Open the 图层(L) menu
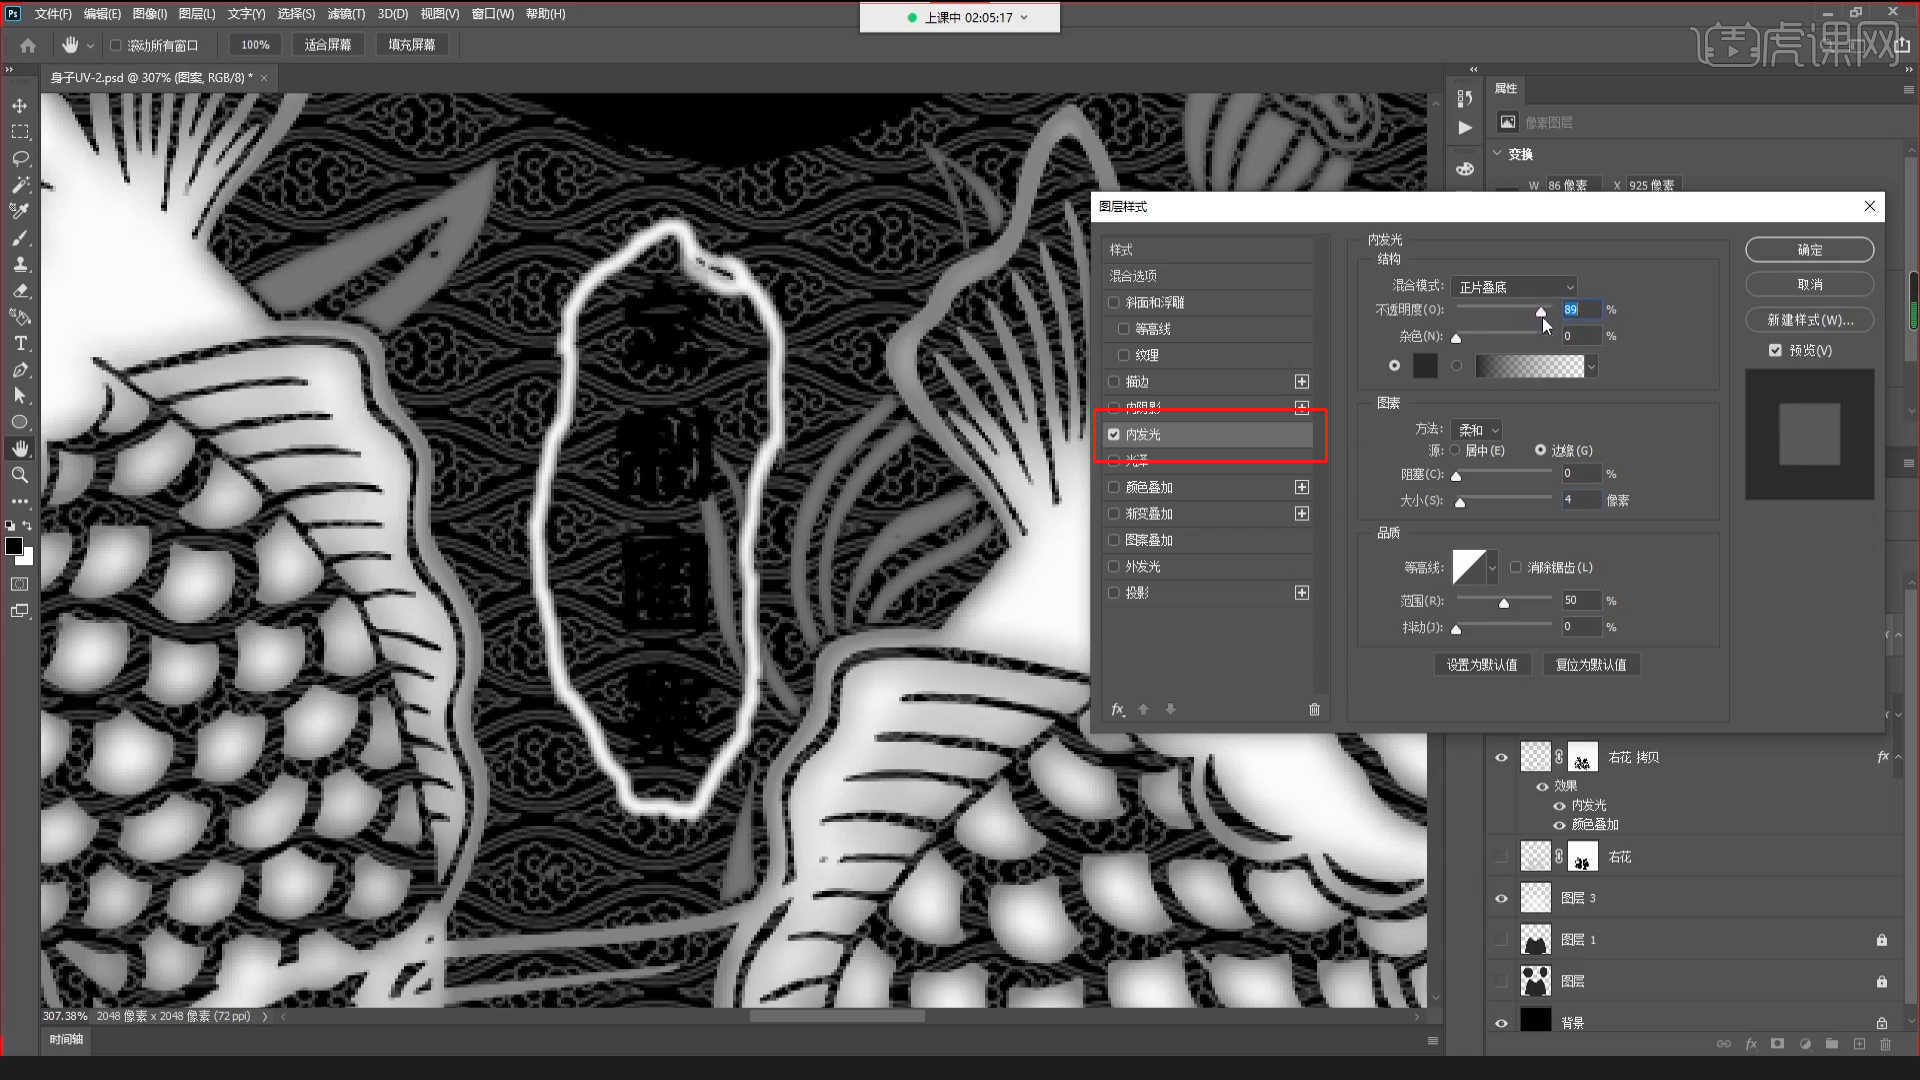 click(197, 14)
